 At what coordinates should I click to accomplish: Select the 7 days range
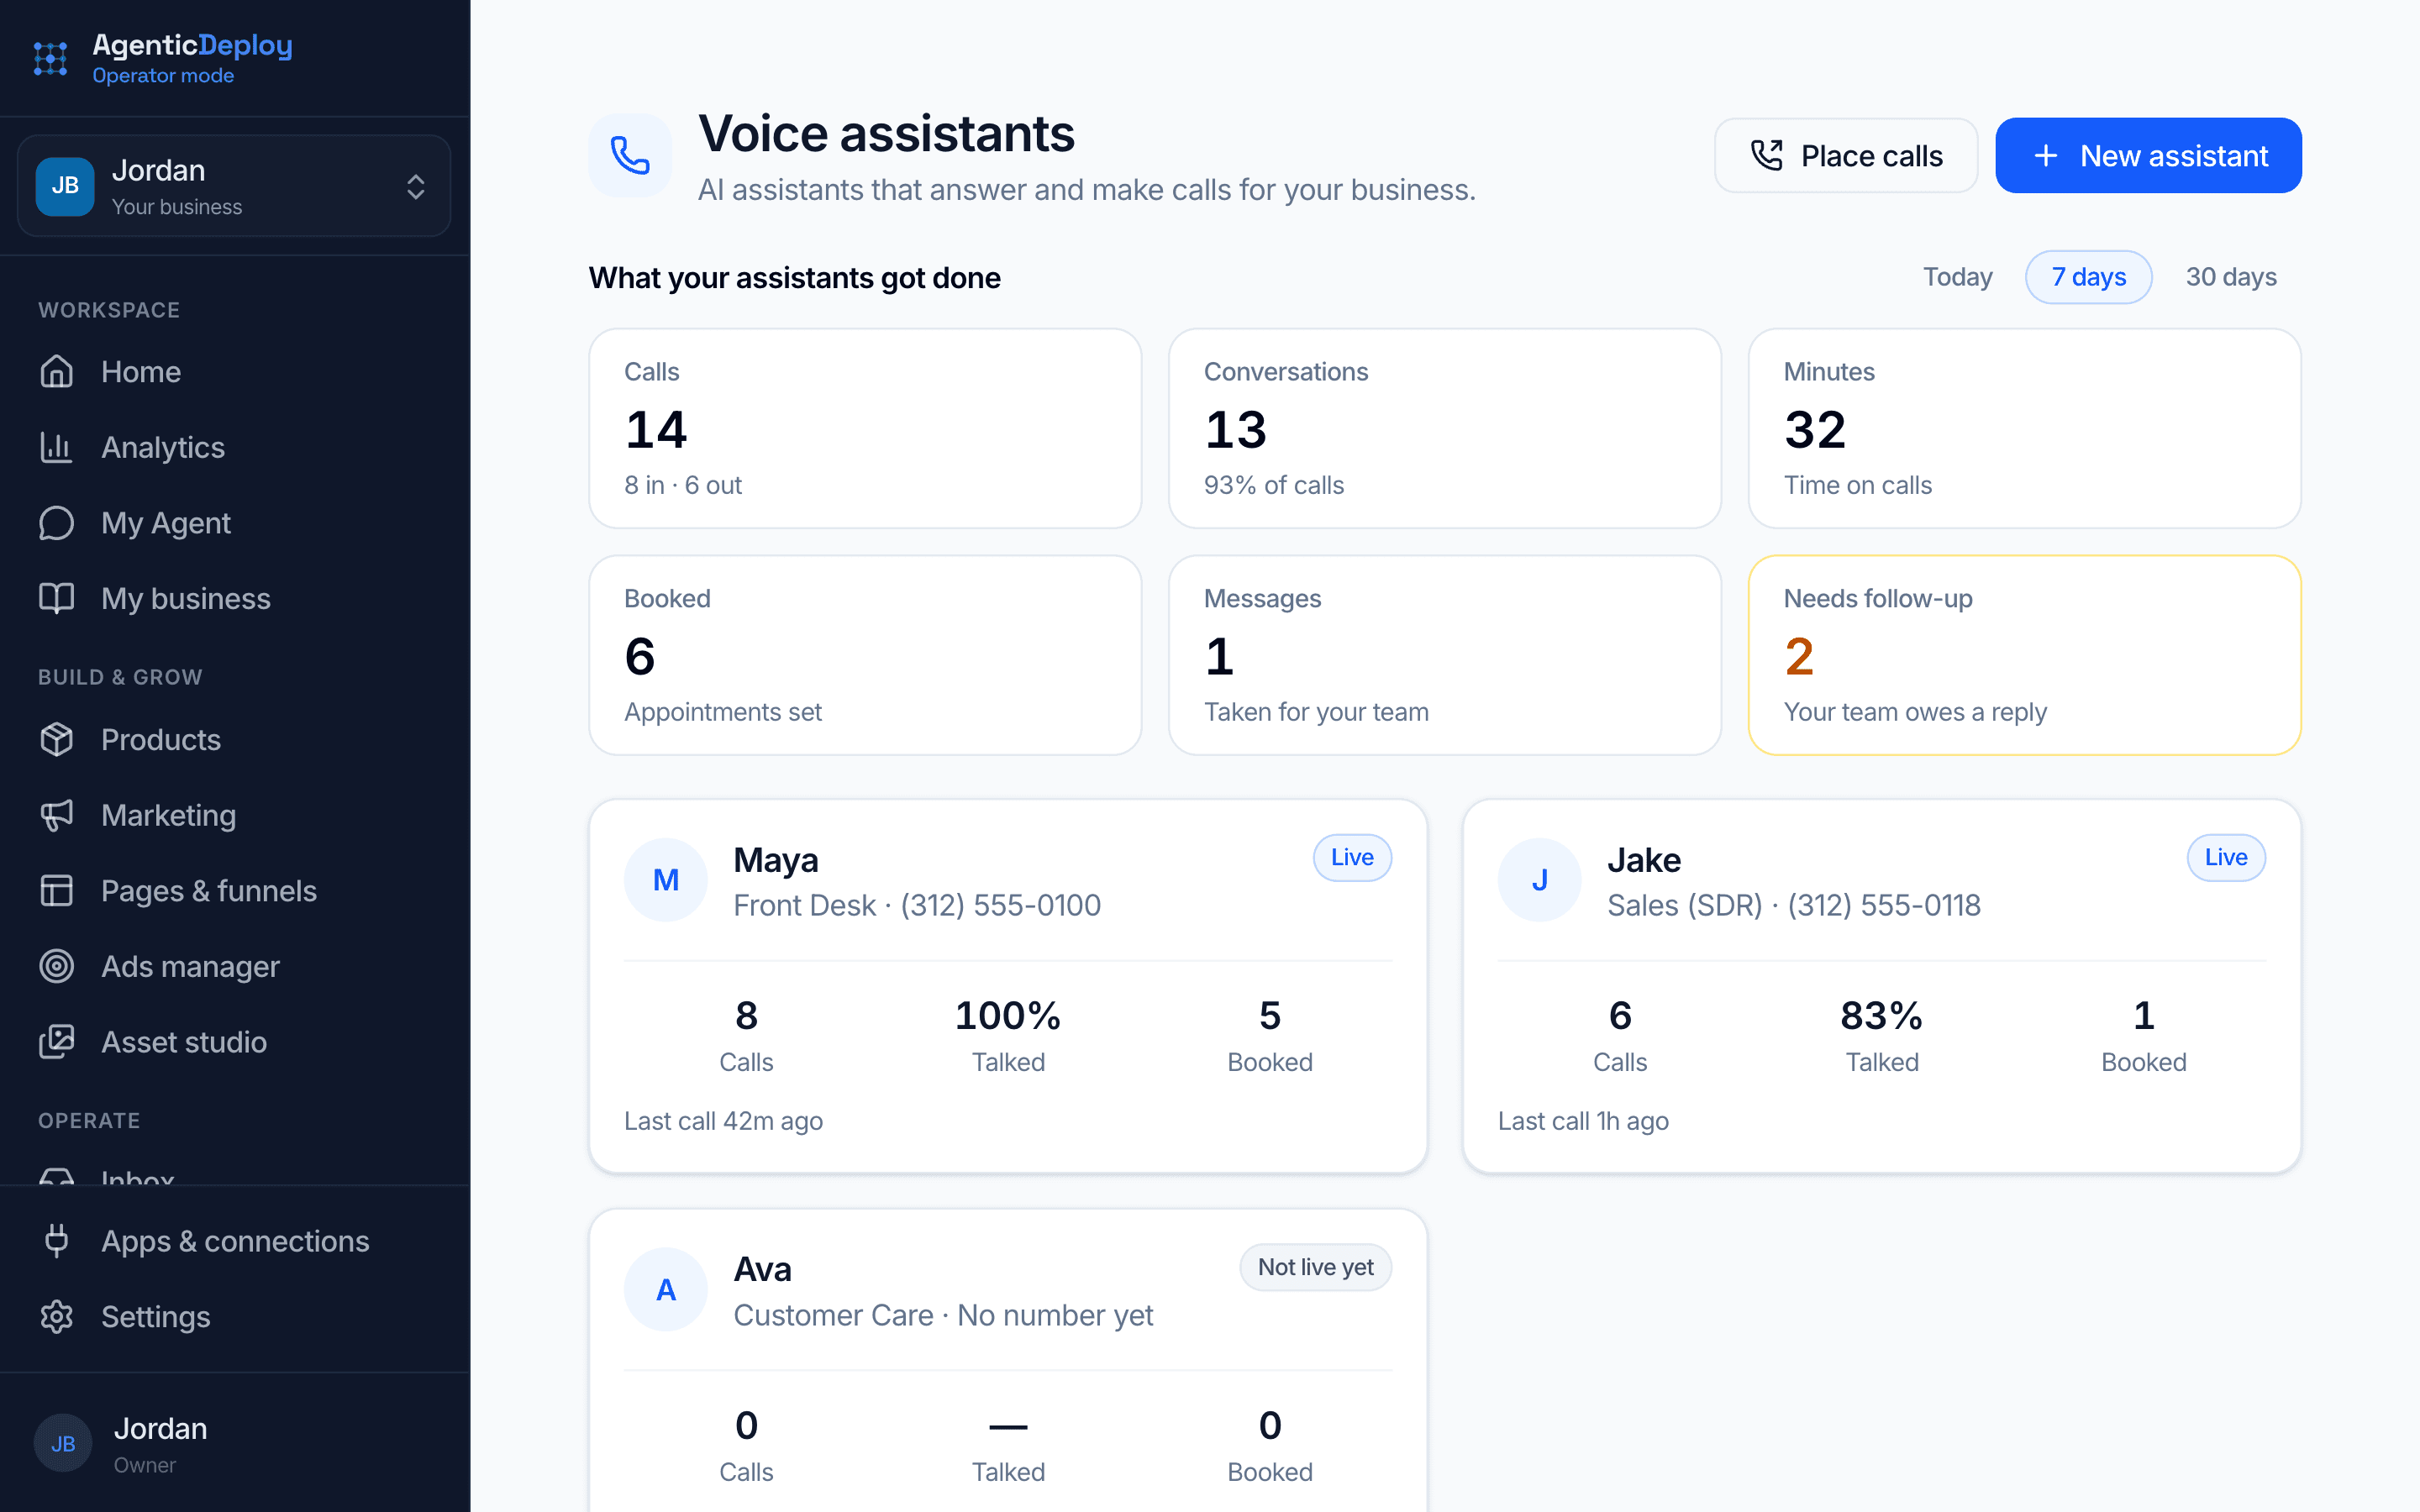[2089, 277]
